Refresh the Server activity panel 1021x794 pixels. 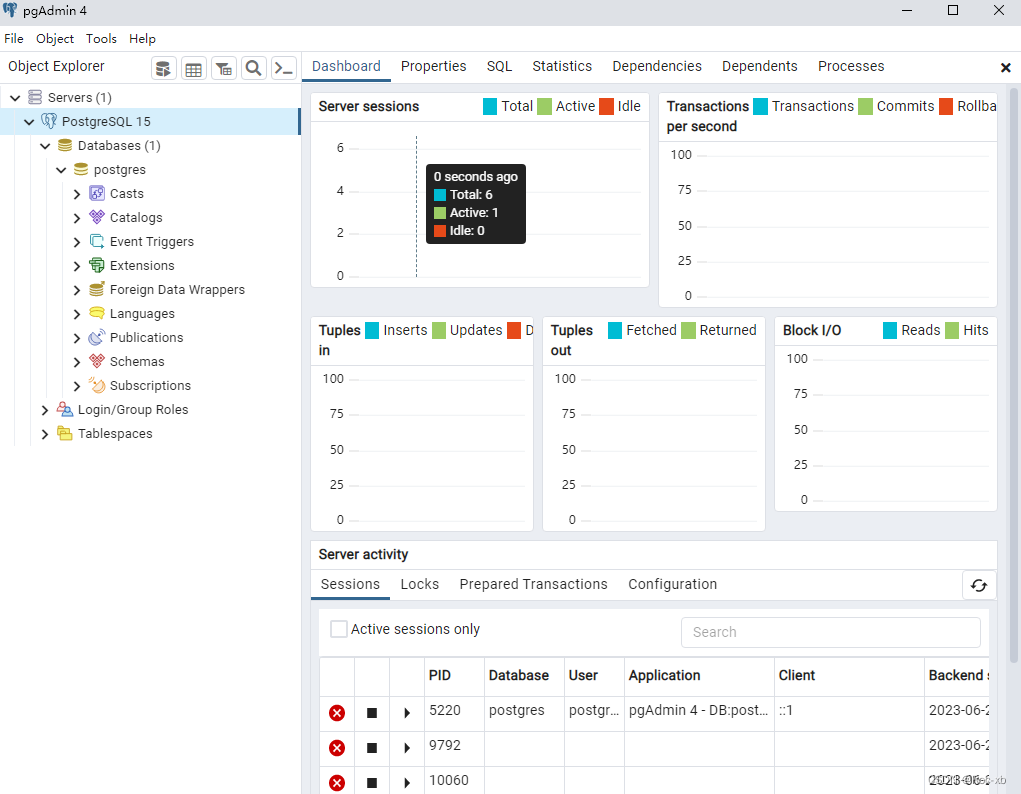click(979, 586)
